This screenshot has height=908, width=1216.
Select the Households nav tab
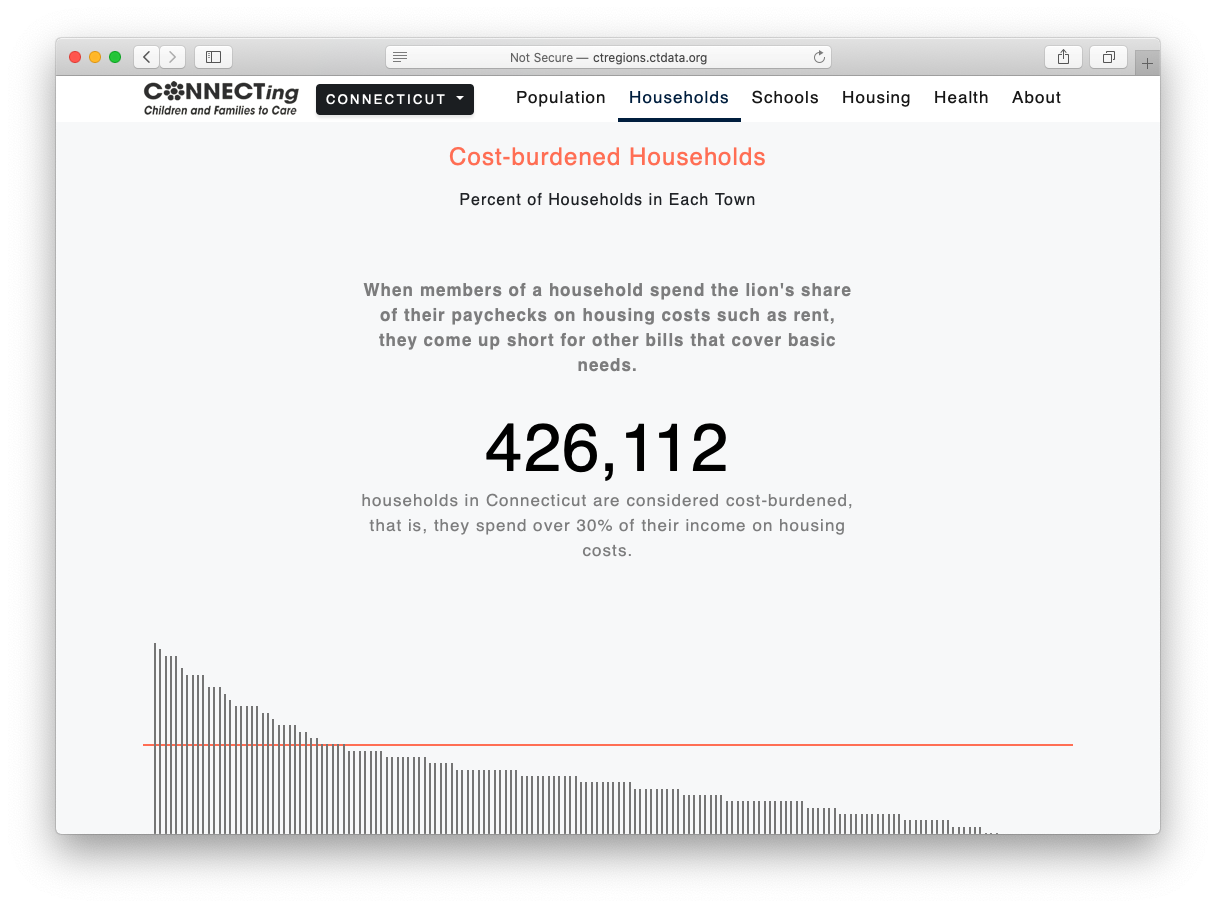point(679,97)
